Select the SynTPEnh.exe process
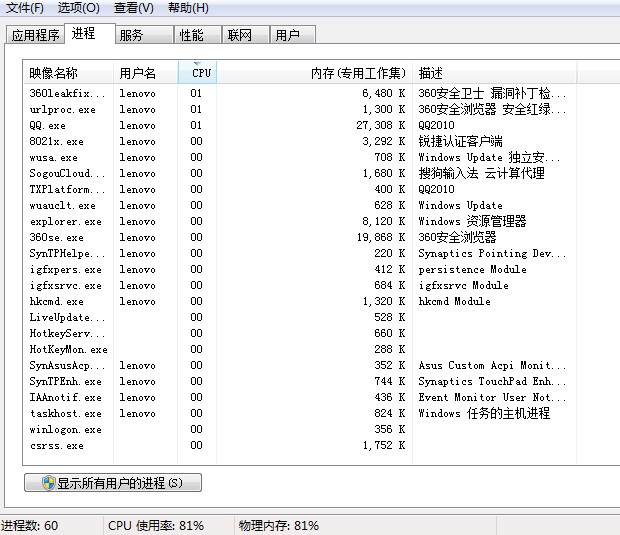 point(299,382)
